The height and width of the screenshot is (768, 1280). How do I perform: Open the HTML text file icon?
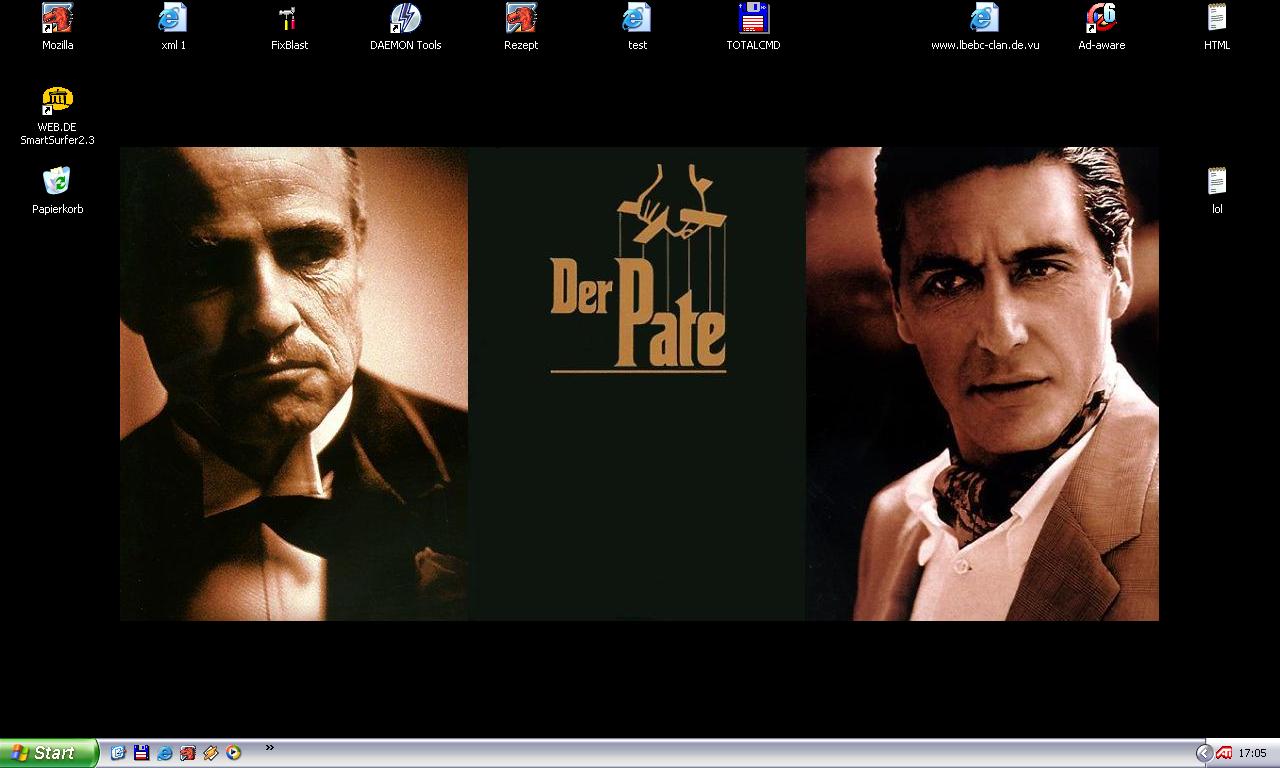tap(1217, 18)
